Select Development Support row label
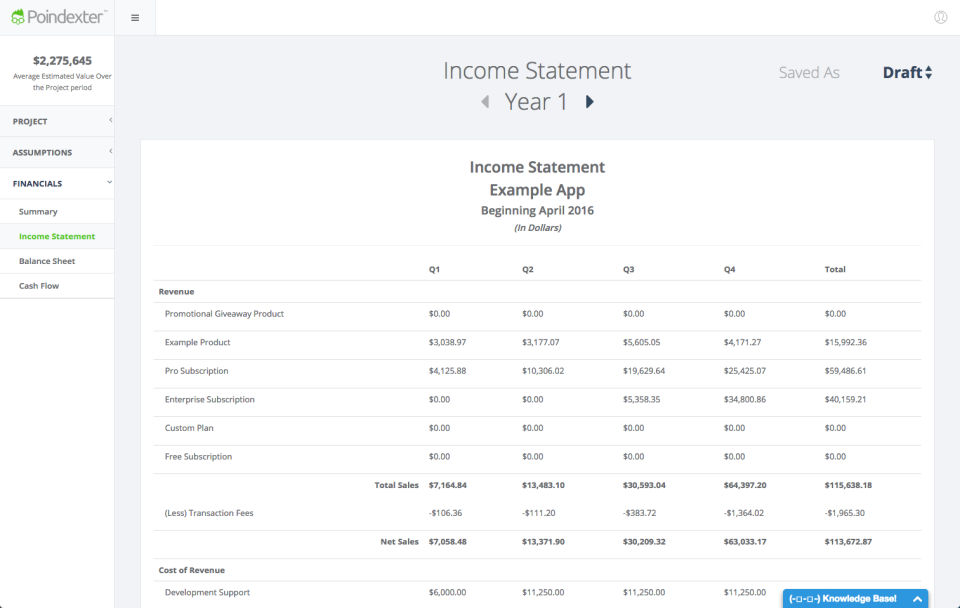The height and width of the screenshot is (608, 960). [x=207, y=593]
